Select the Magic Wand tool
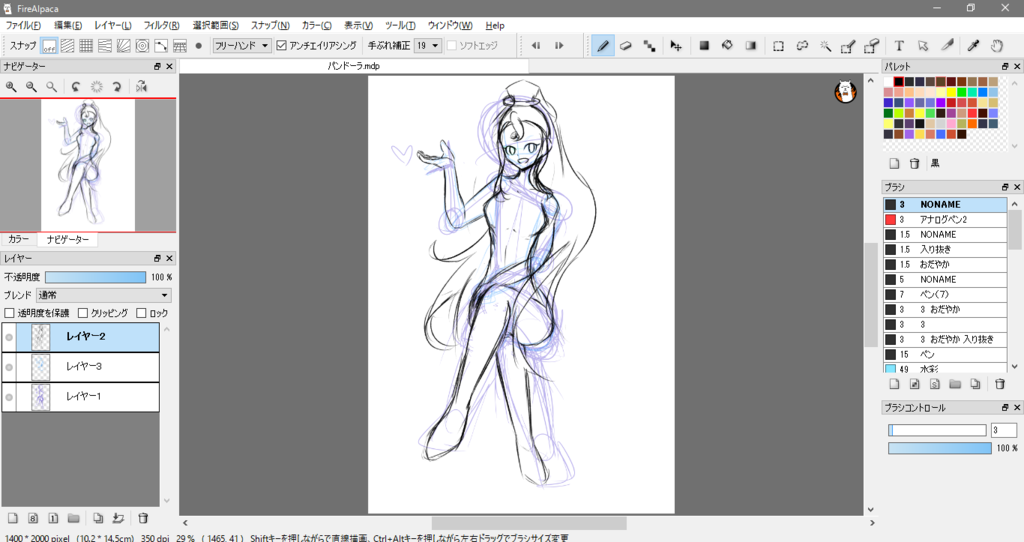The height and width of the screenshot is (542, 1024). (825, 46)
